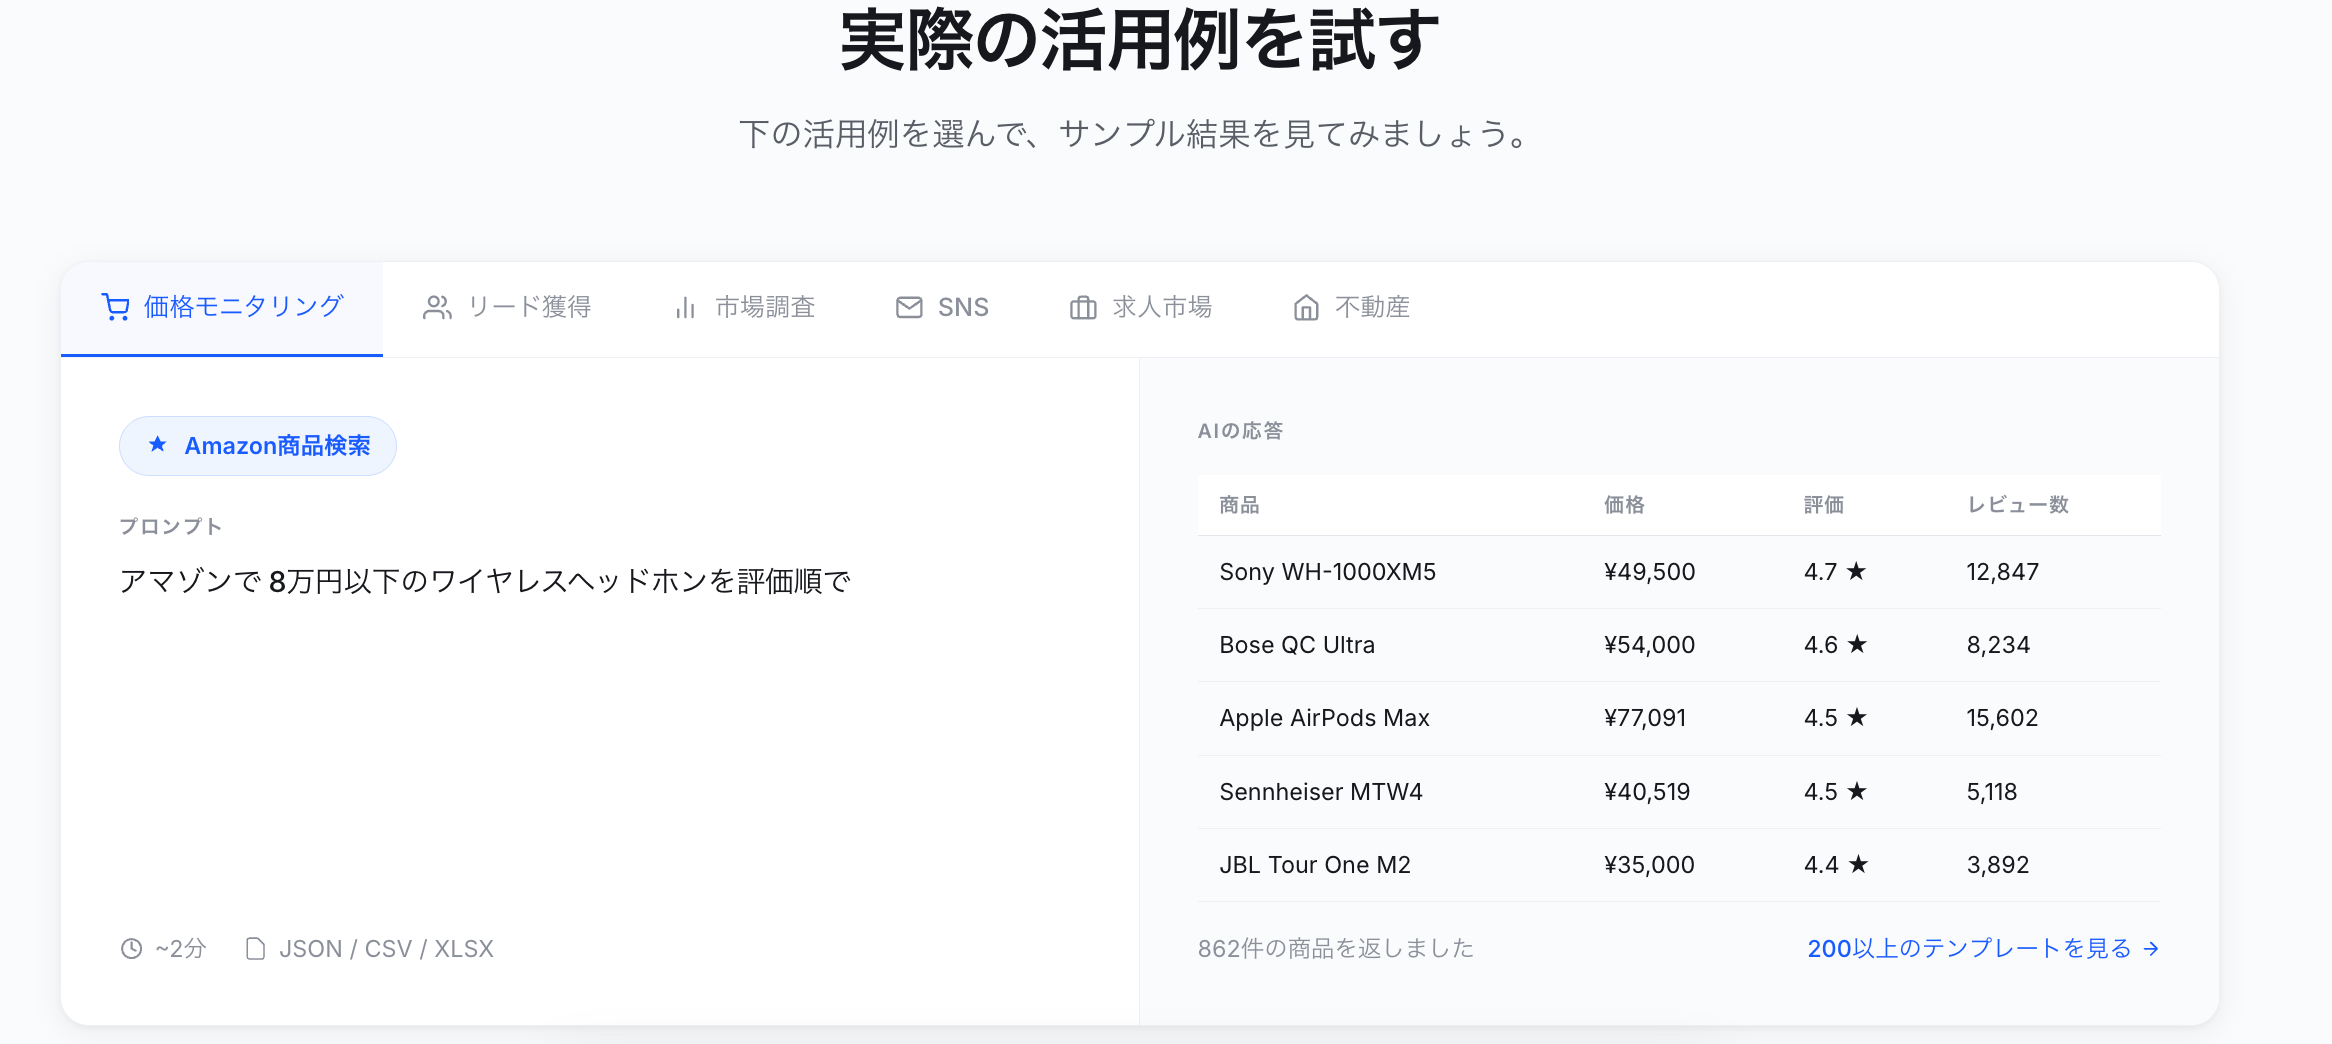This screenshot has width=2332, height=1044.
Task: Click the レビュー数 column header
Action: tap(2018, 505)
